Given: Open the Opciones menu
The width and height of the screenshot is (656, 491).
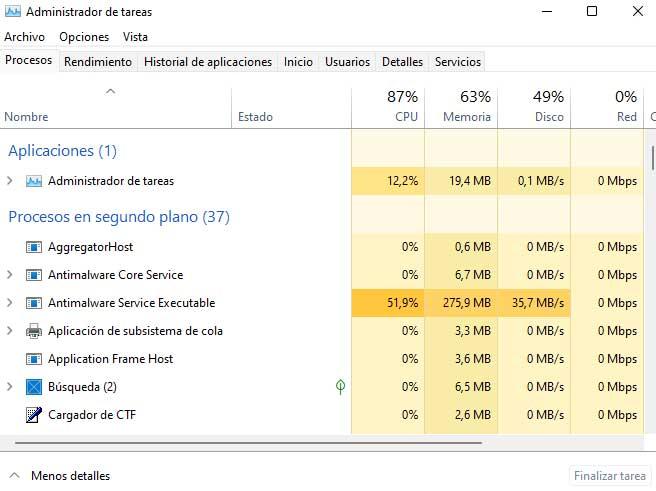Looking at the screenshot, I should pyautogui.click(x=84, y=37).
